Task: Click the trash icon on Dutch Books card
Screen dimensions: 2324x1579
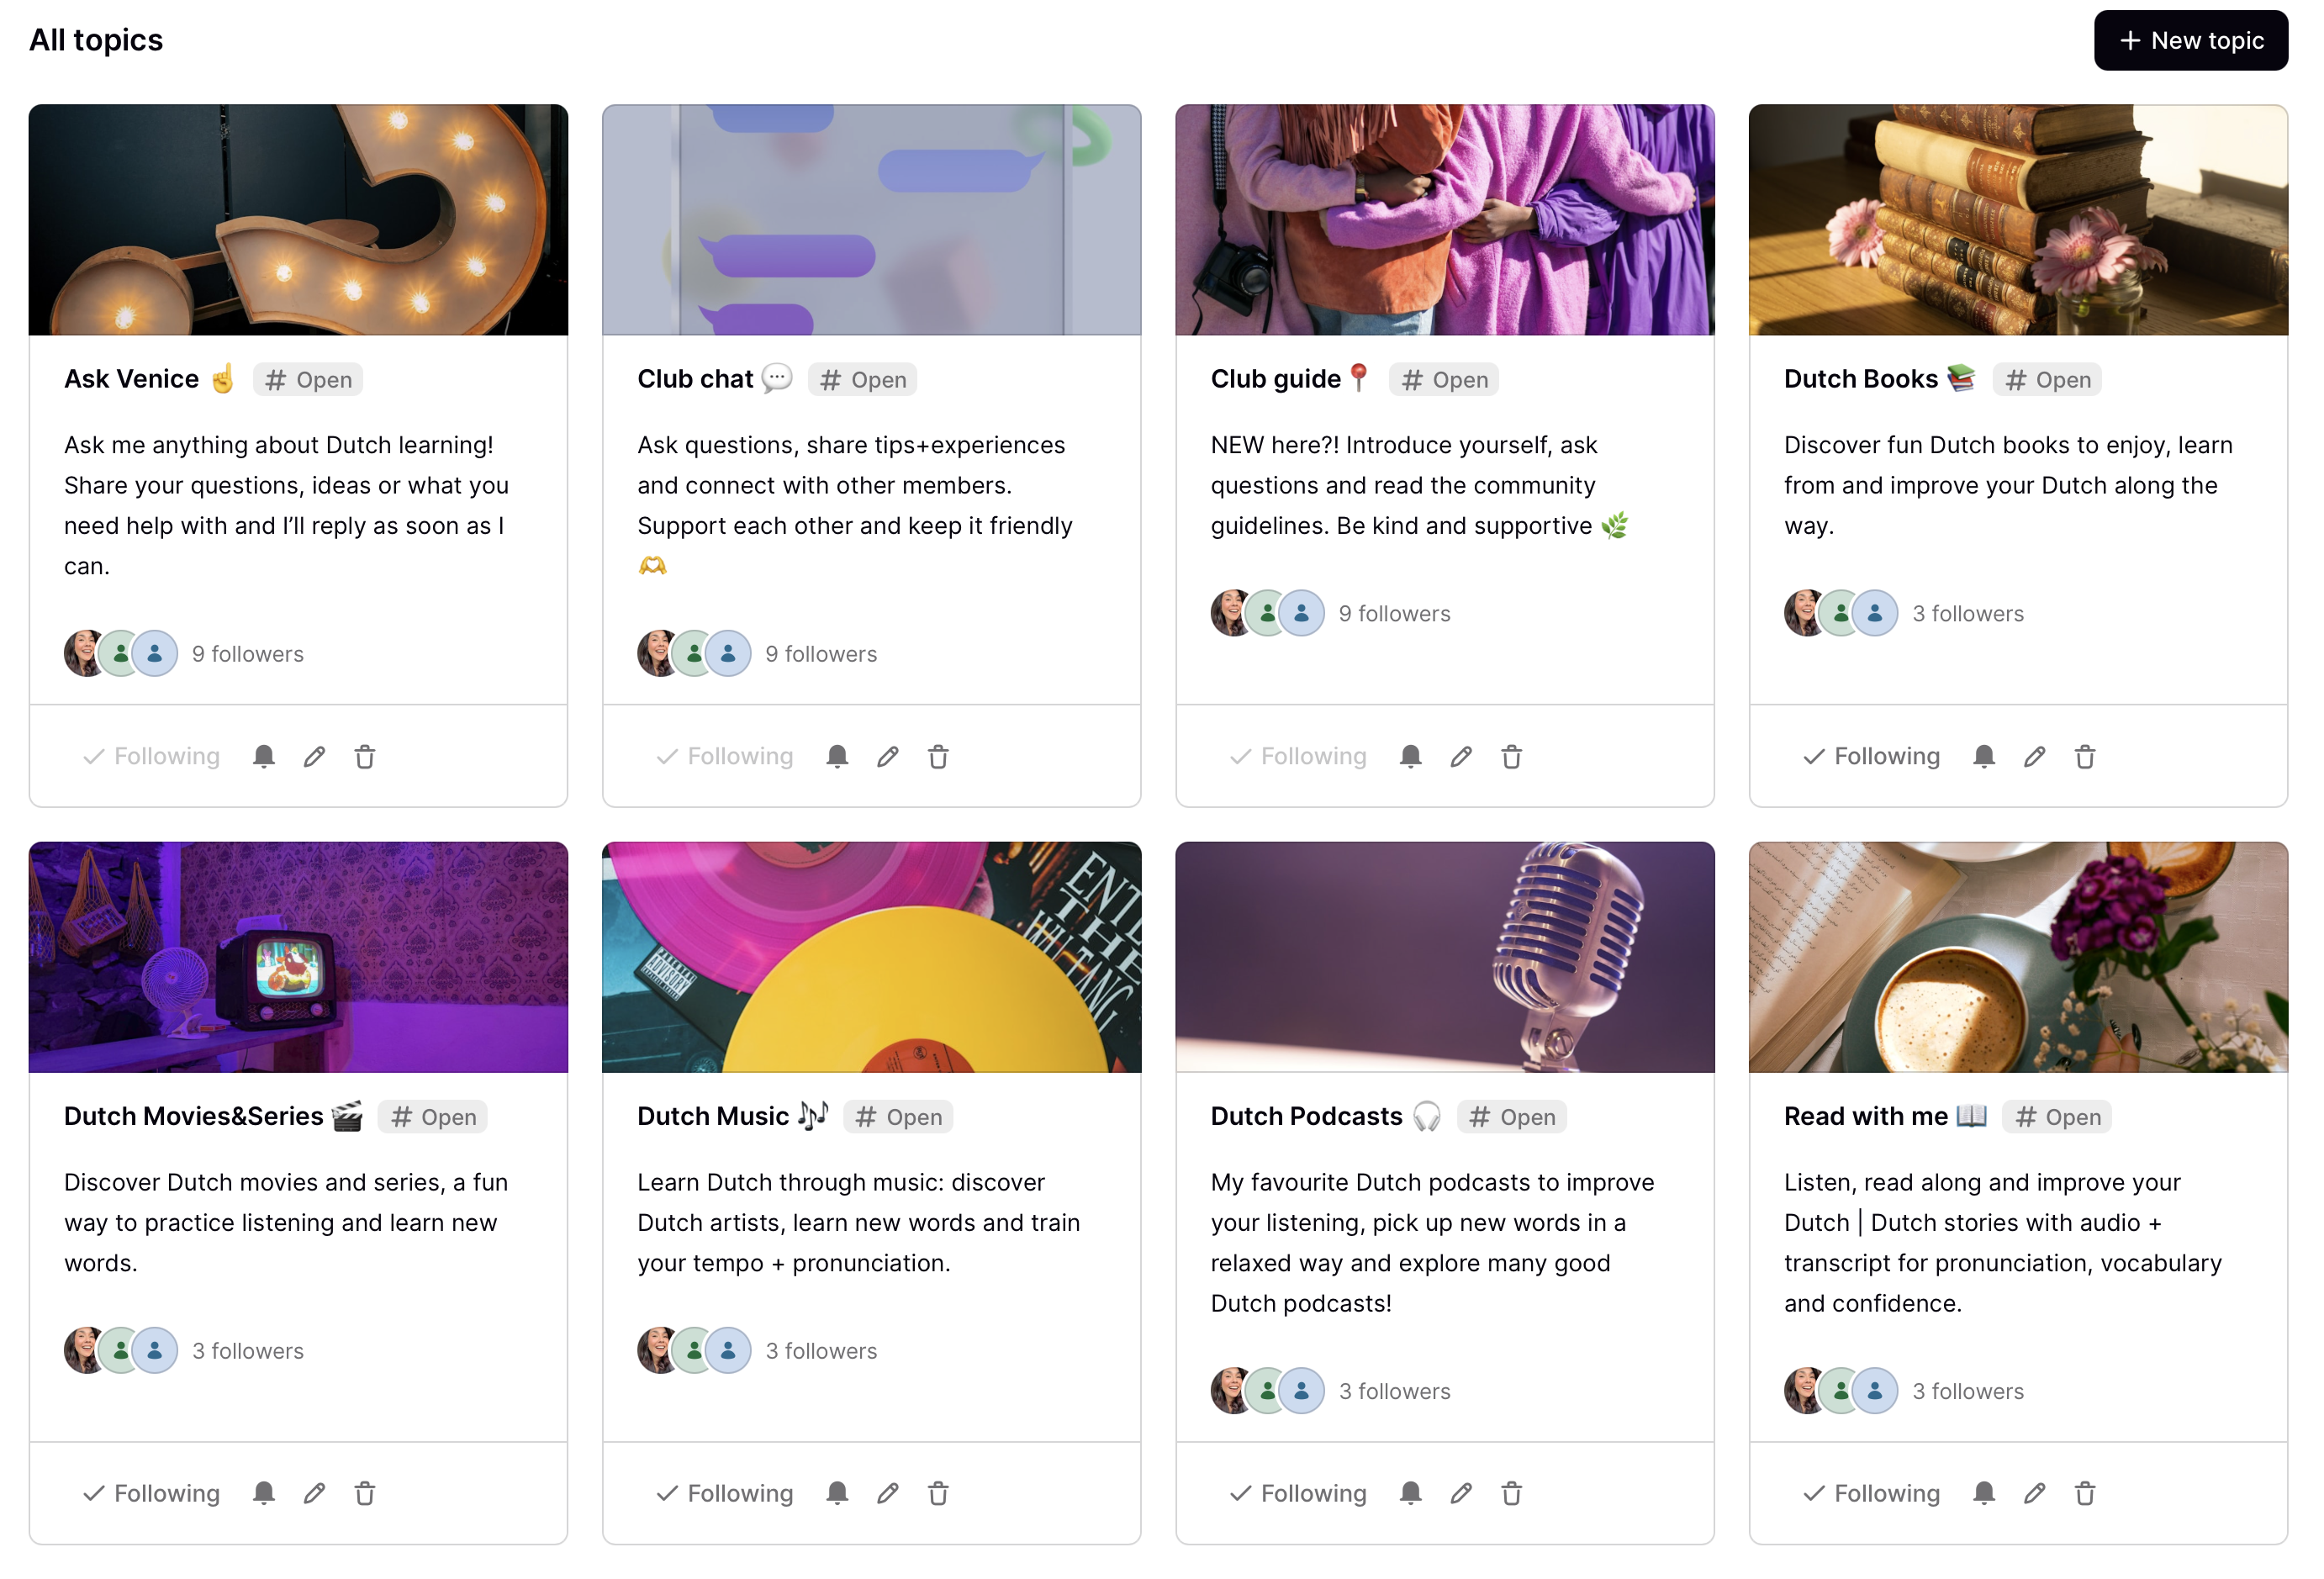Action: point(2085,756)
